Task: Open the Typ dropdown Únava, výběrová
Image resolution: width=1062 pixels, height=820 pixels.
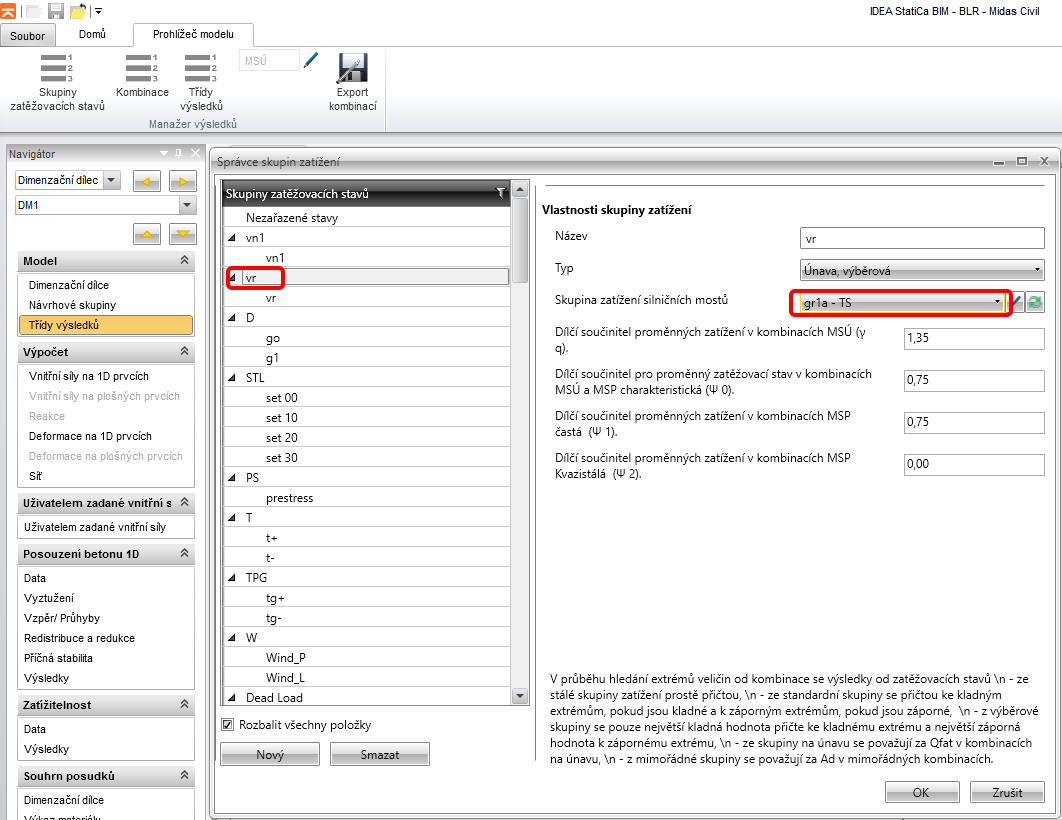Action: point(923,270)
